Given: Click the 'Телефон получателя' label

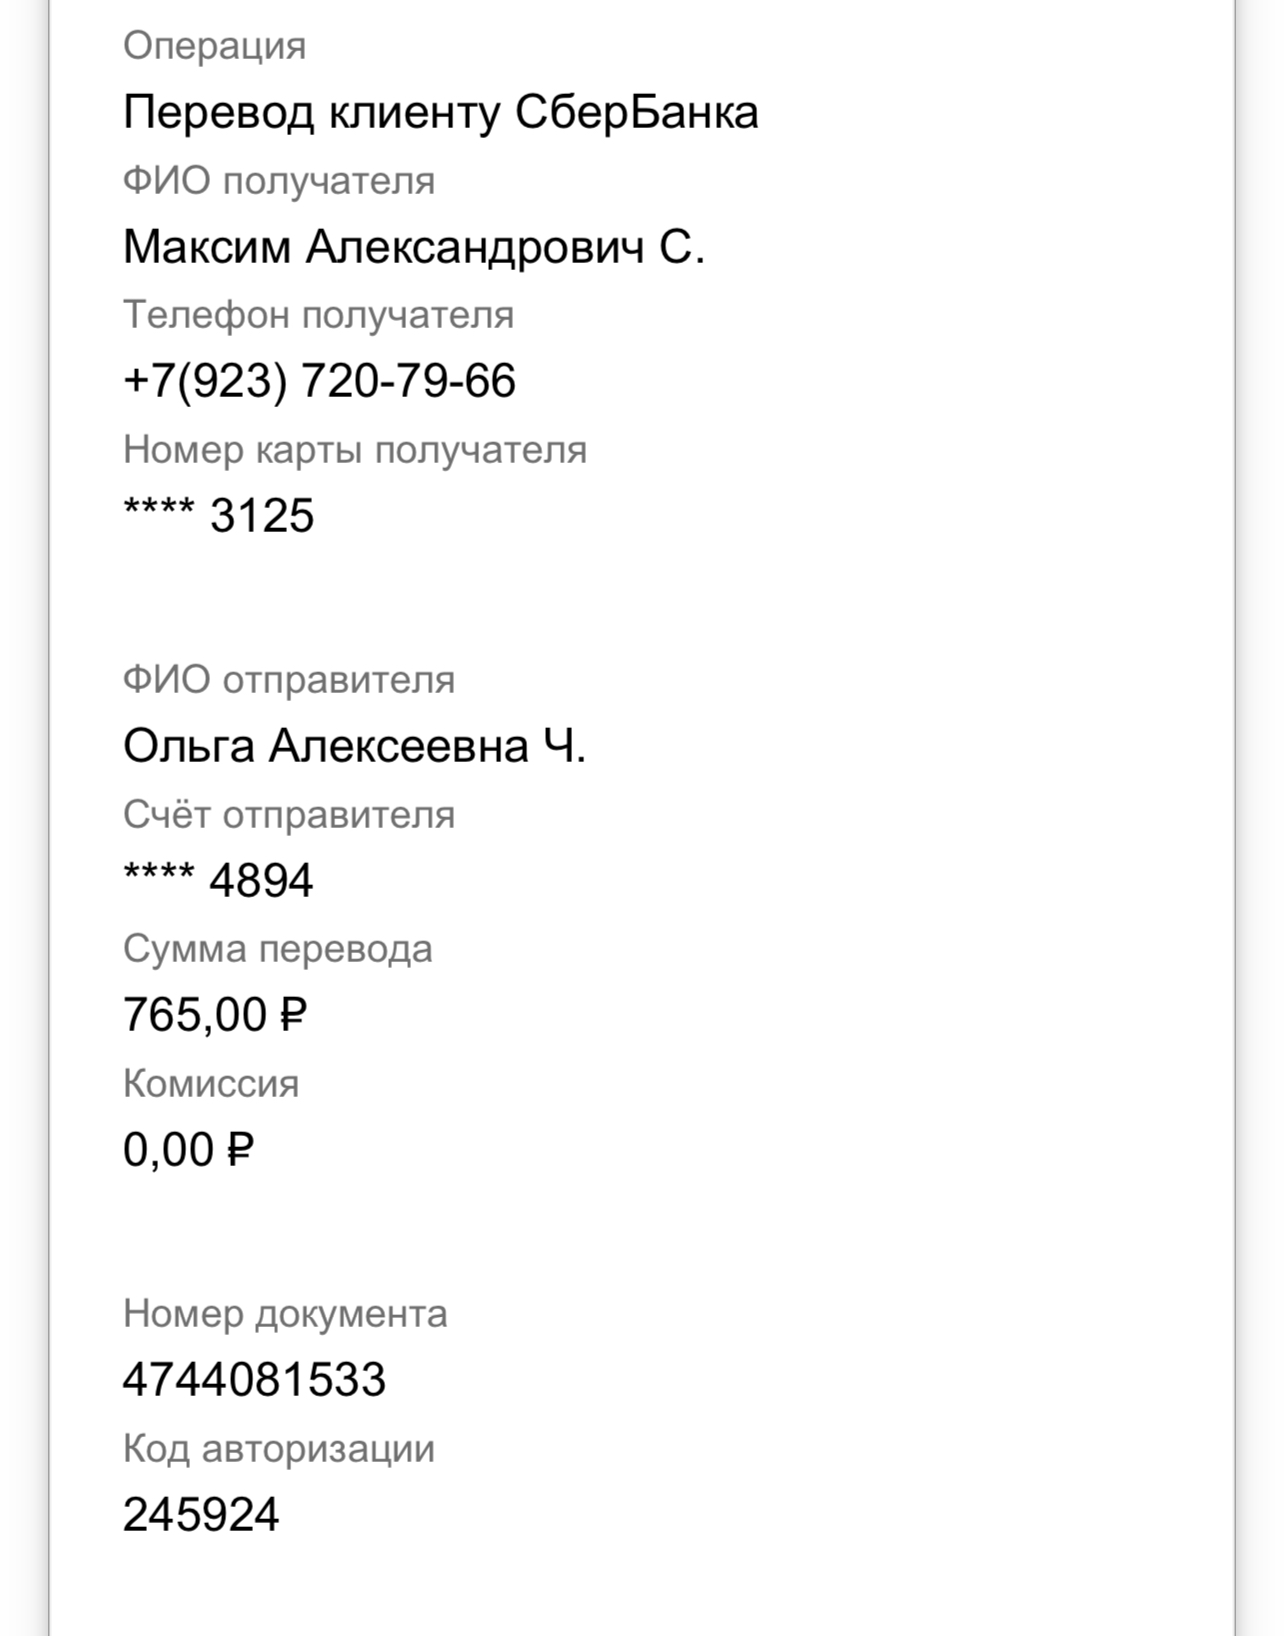Looking at the screenshot, I should tap(318, 316).
